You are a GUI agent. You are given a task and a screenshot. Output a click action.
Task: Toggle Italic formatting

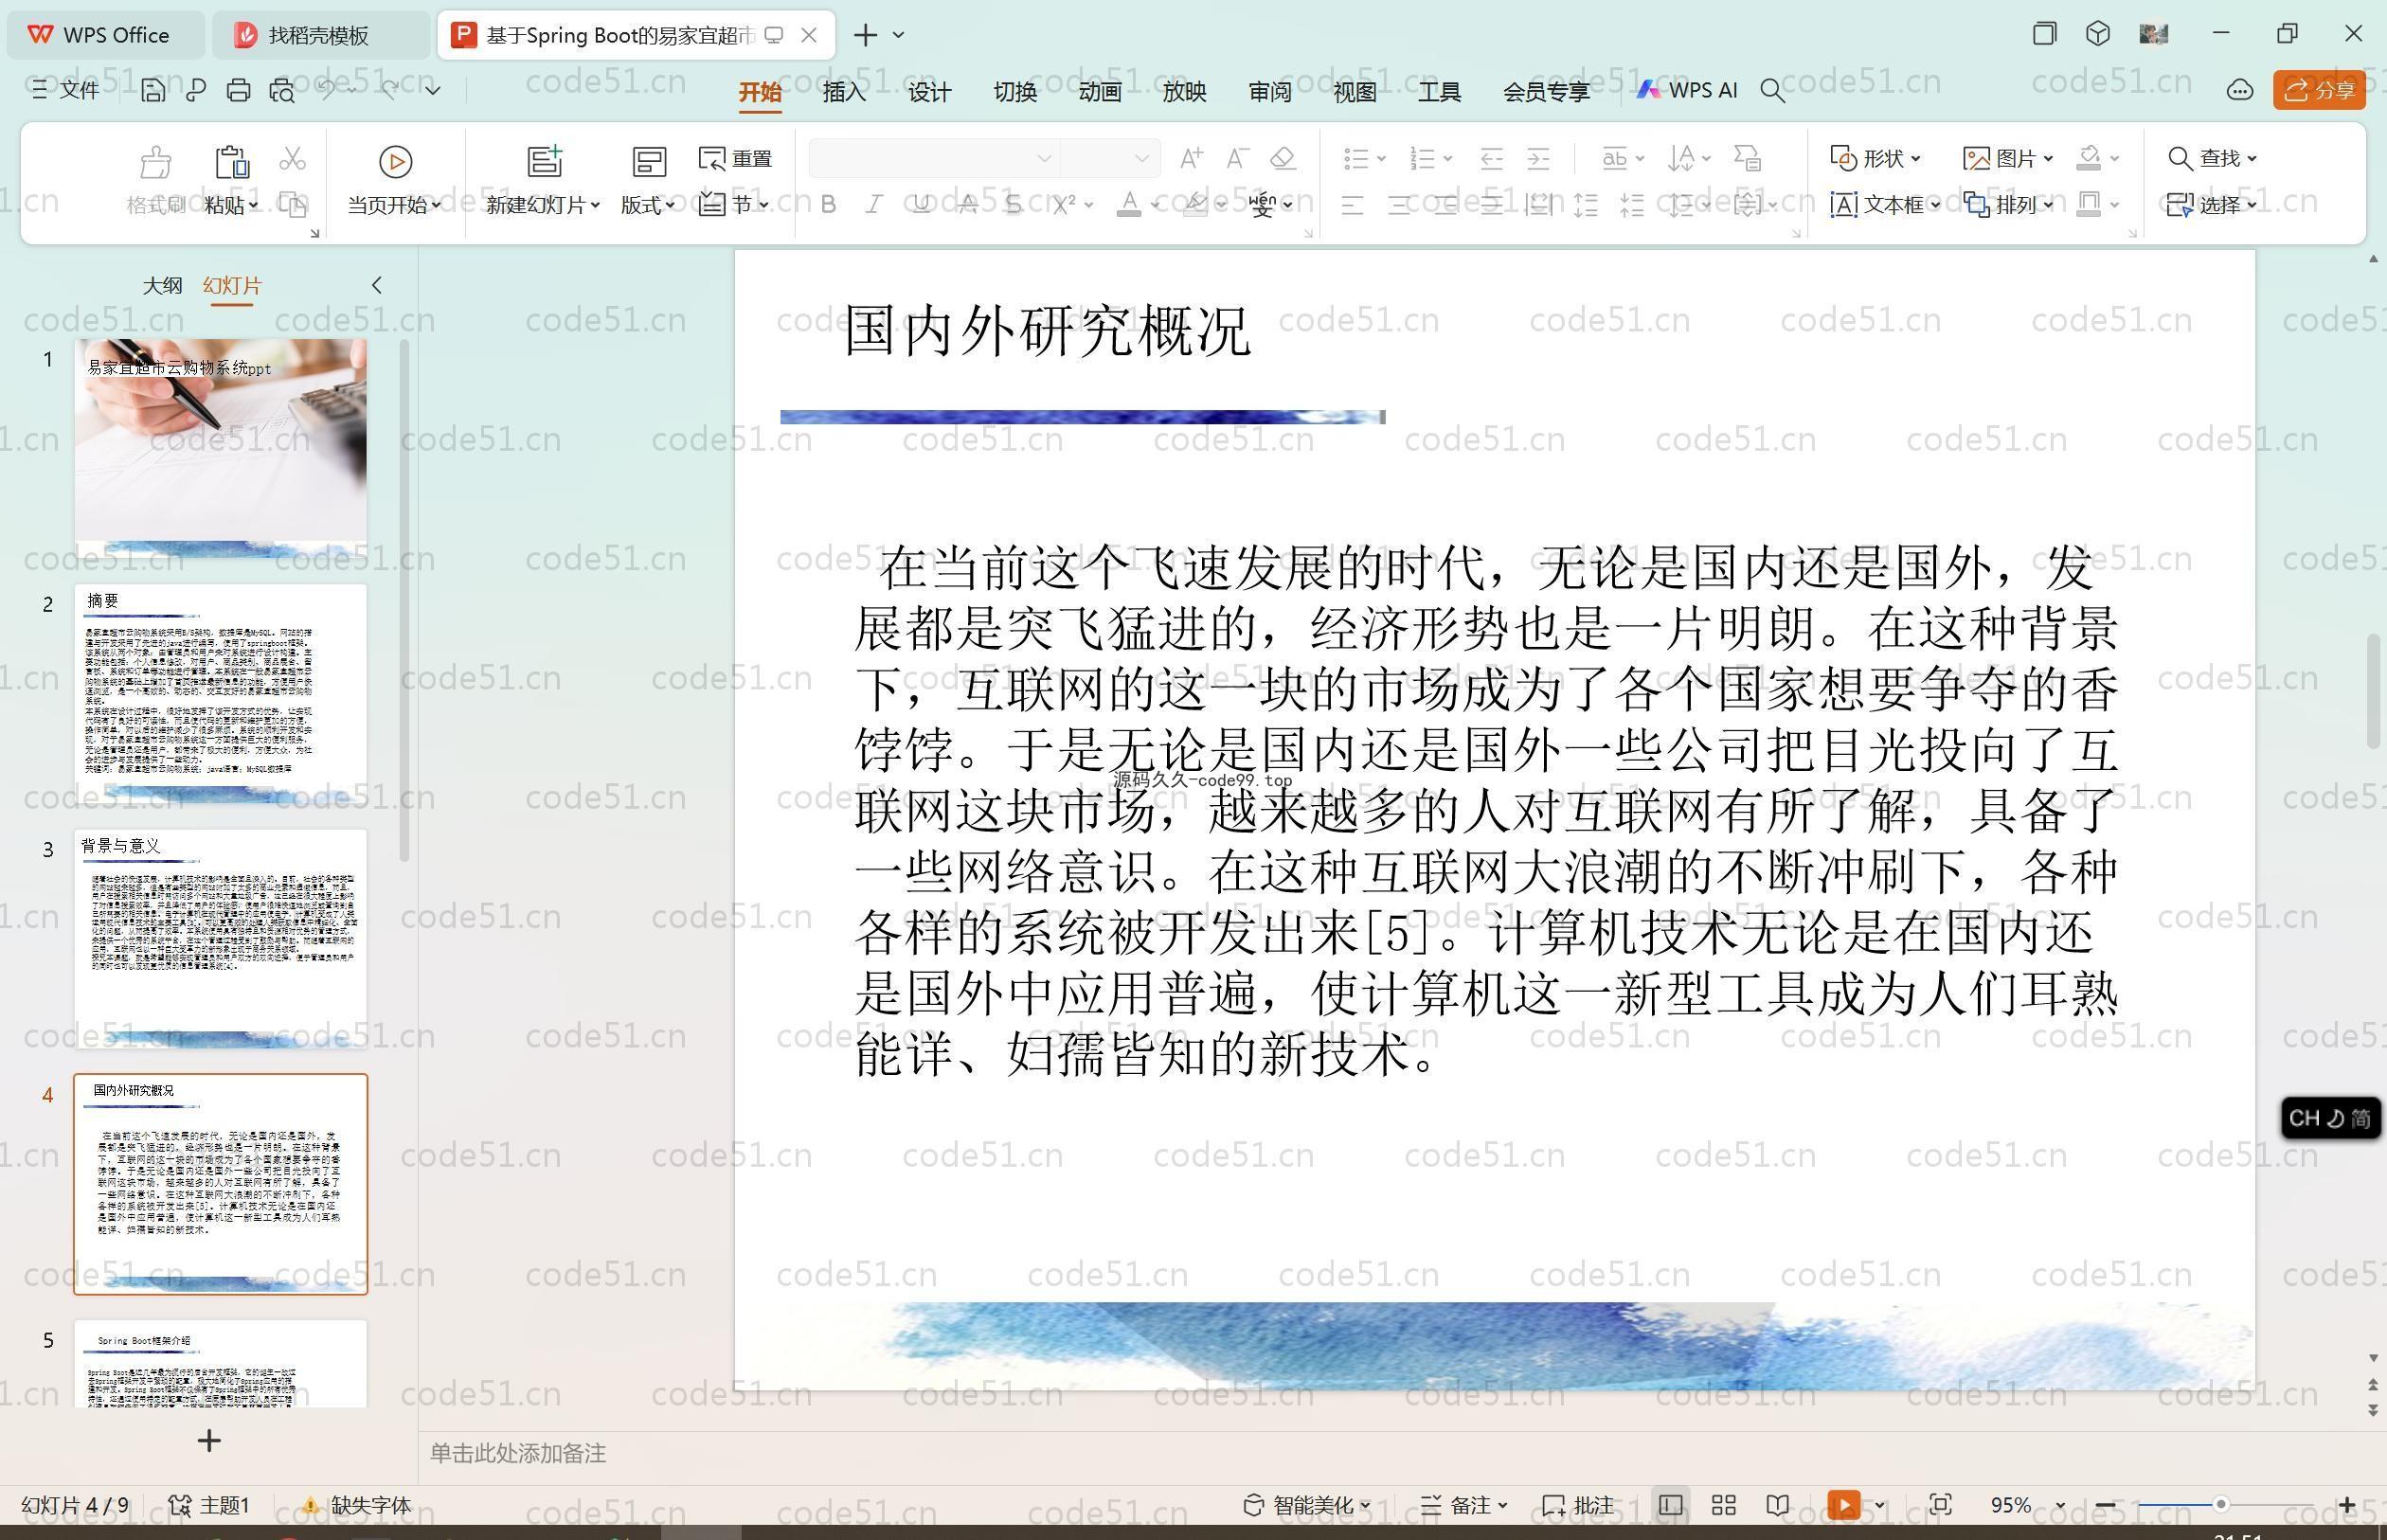(x=874, y=205)
